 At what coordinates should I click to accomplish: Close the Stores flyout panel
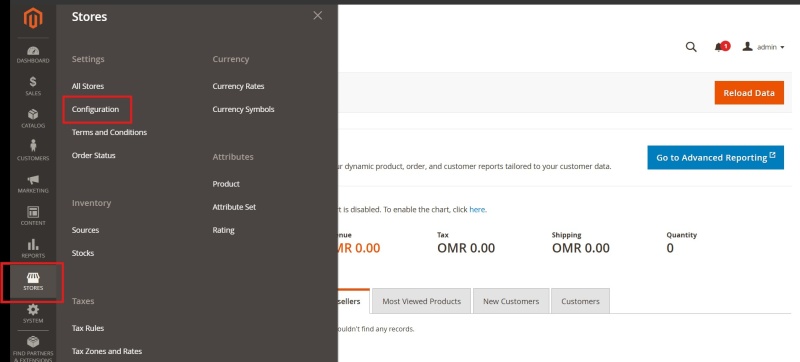317,16
